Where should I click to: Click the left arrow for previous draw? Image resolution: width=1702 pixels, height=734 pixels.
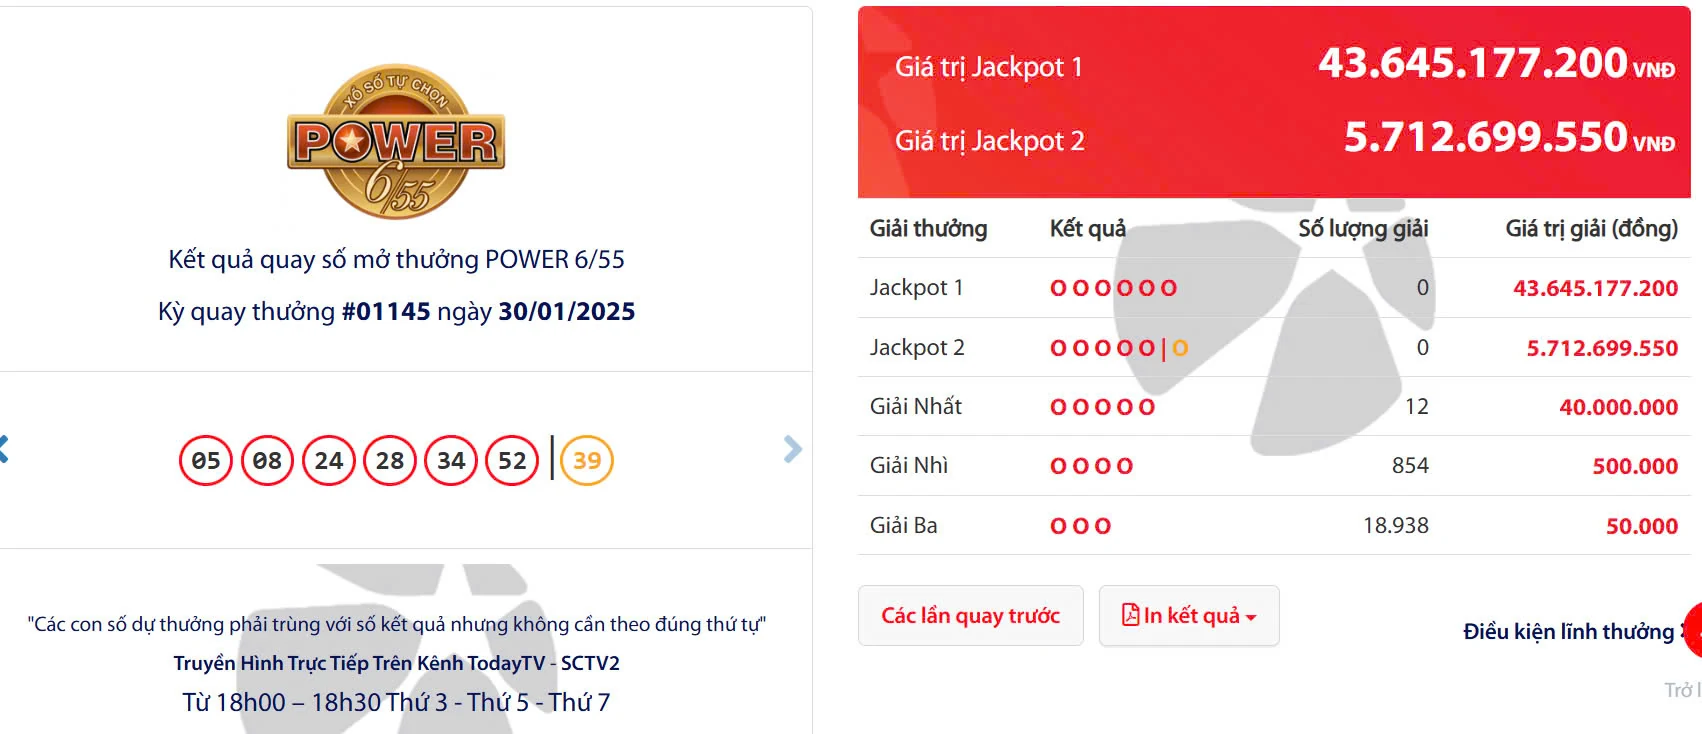pos(3,450)
